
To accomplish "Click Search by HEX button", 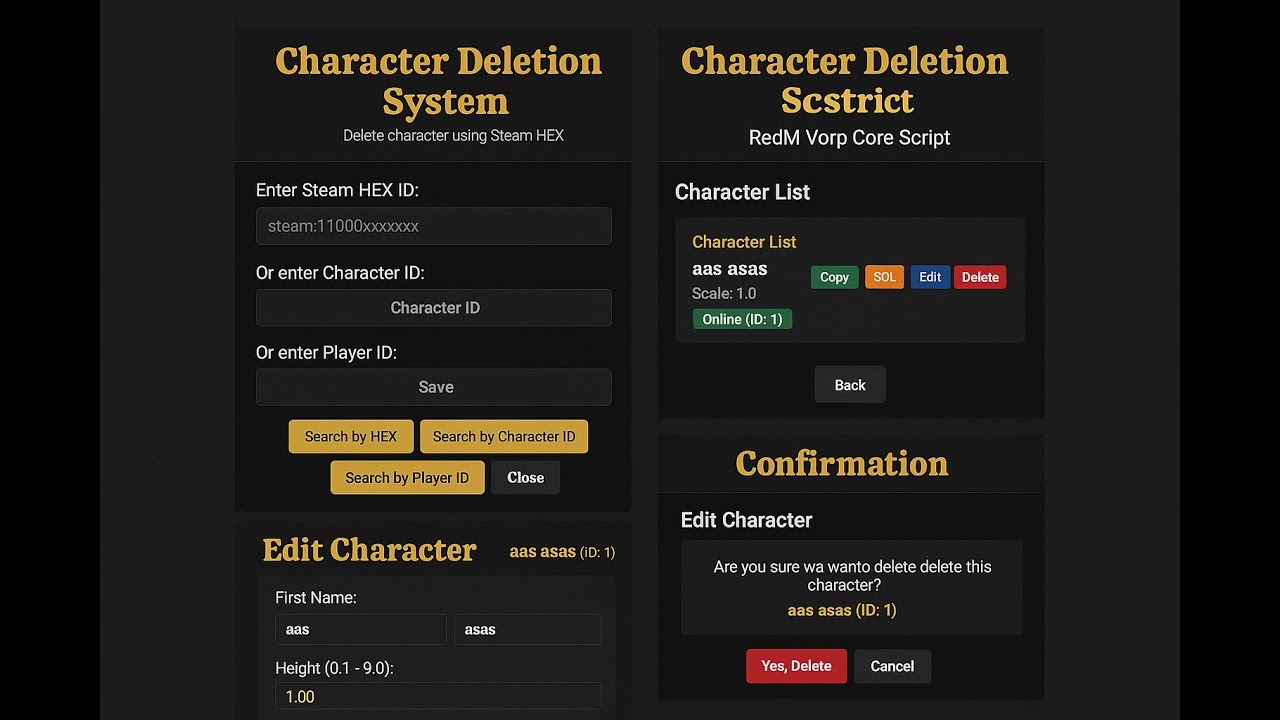I will 351,436.
